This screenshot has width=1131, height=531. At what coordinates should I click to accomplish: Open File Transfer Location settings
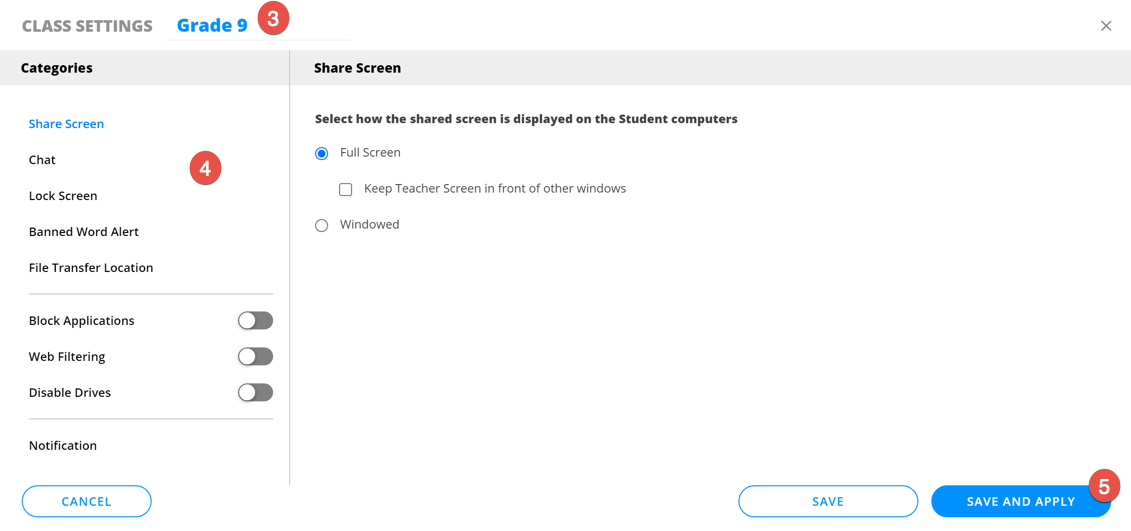(x=91, y=268)
